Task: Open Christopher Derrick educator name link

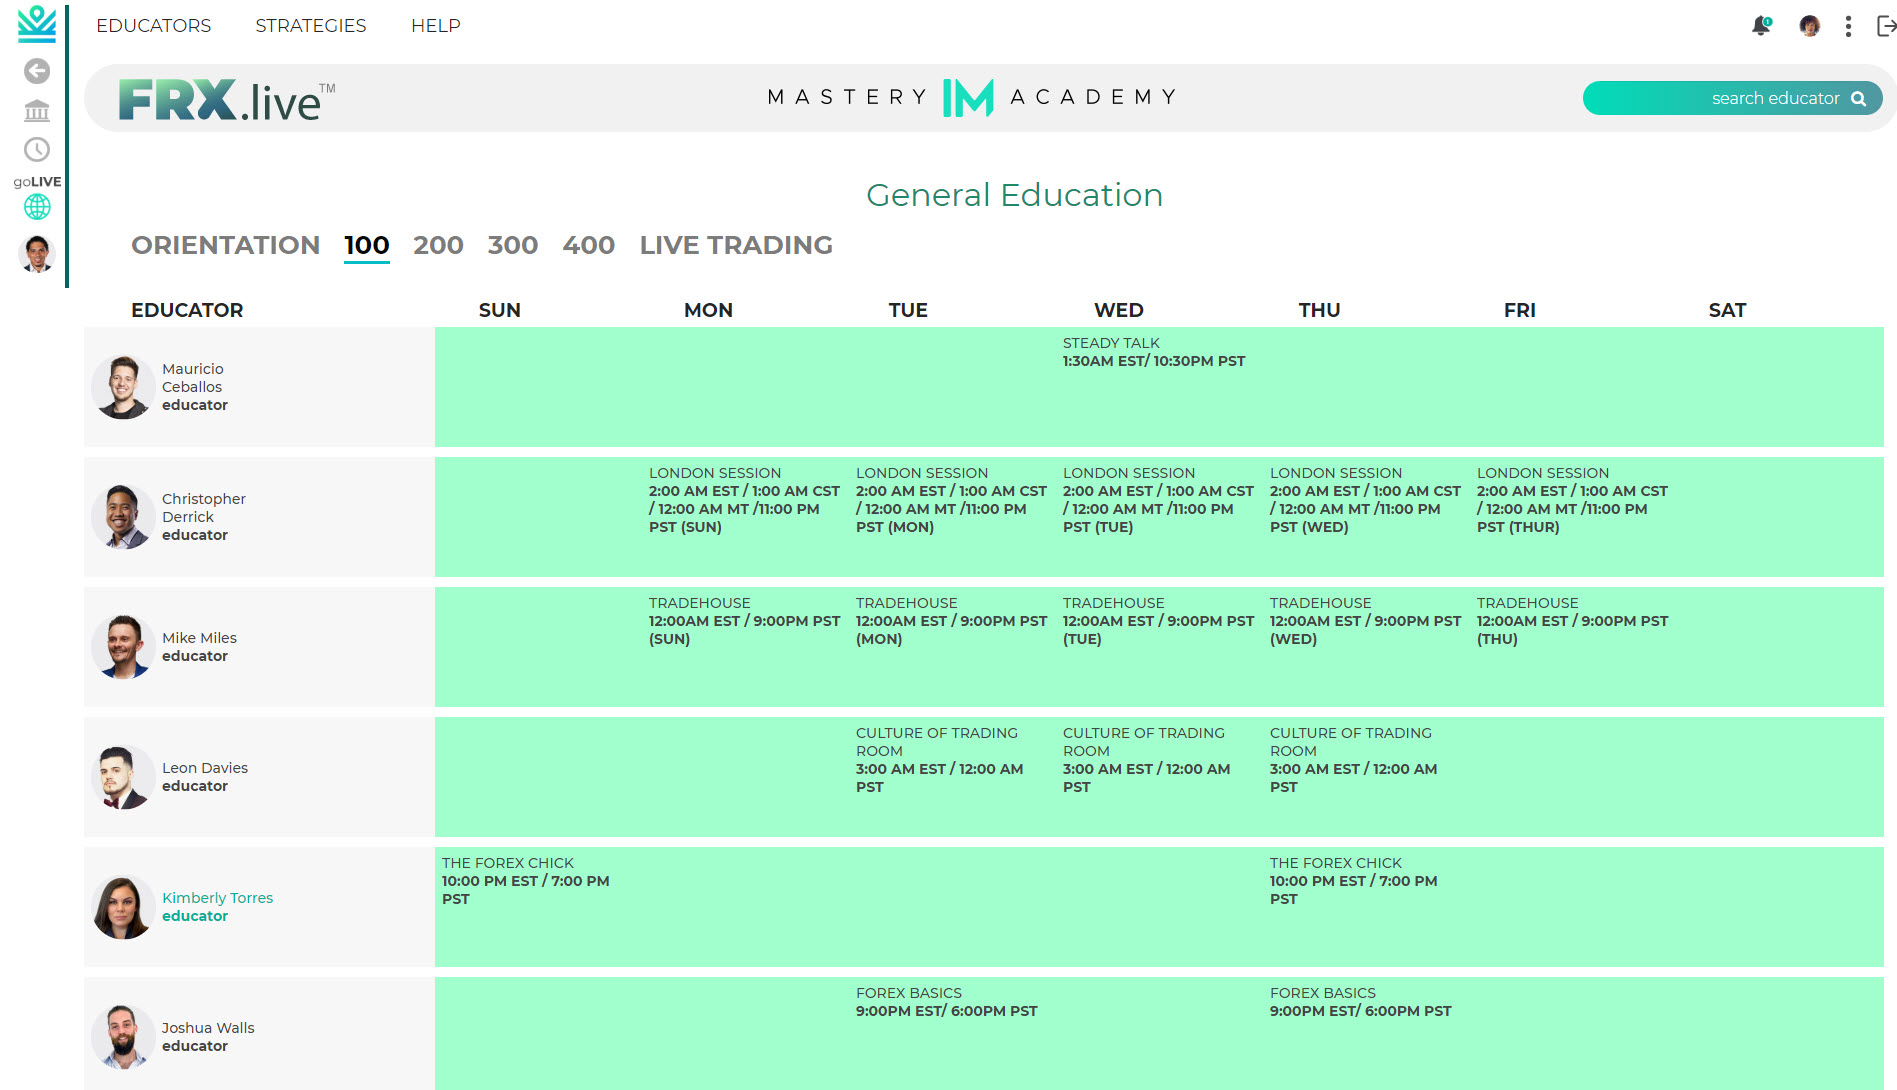Action: click(x=204, y=508)
